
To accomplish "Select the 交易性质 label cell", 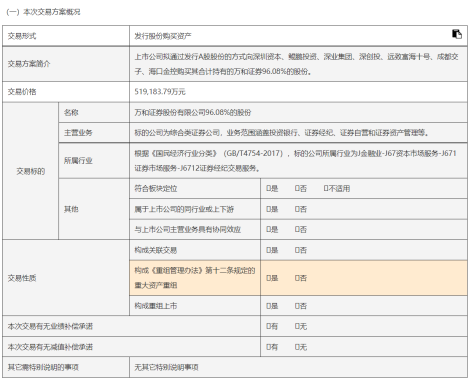I will 66,278.
